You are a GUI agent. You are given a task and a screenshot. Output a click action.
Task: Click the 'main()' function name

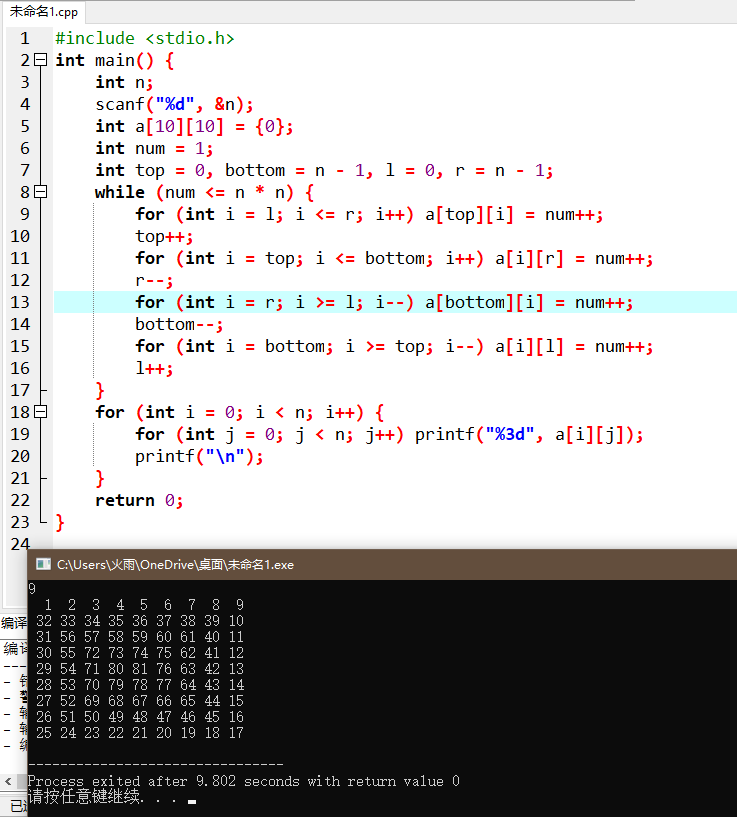(x=124, y=60)
